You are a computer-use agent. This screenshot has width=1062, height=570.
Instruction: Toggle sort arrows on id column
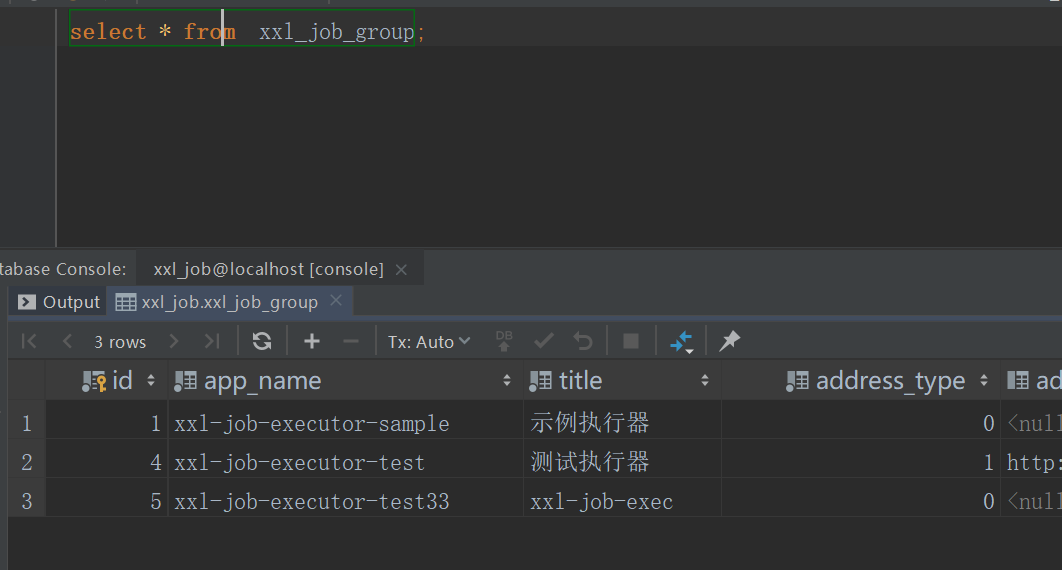pos(151,380)
